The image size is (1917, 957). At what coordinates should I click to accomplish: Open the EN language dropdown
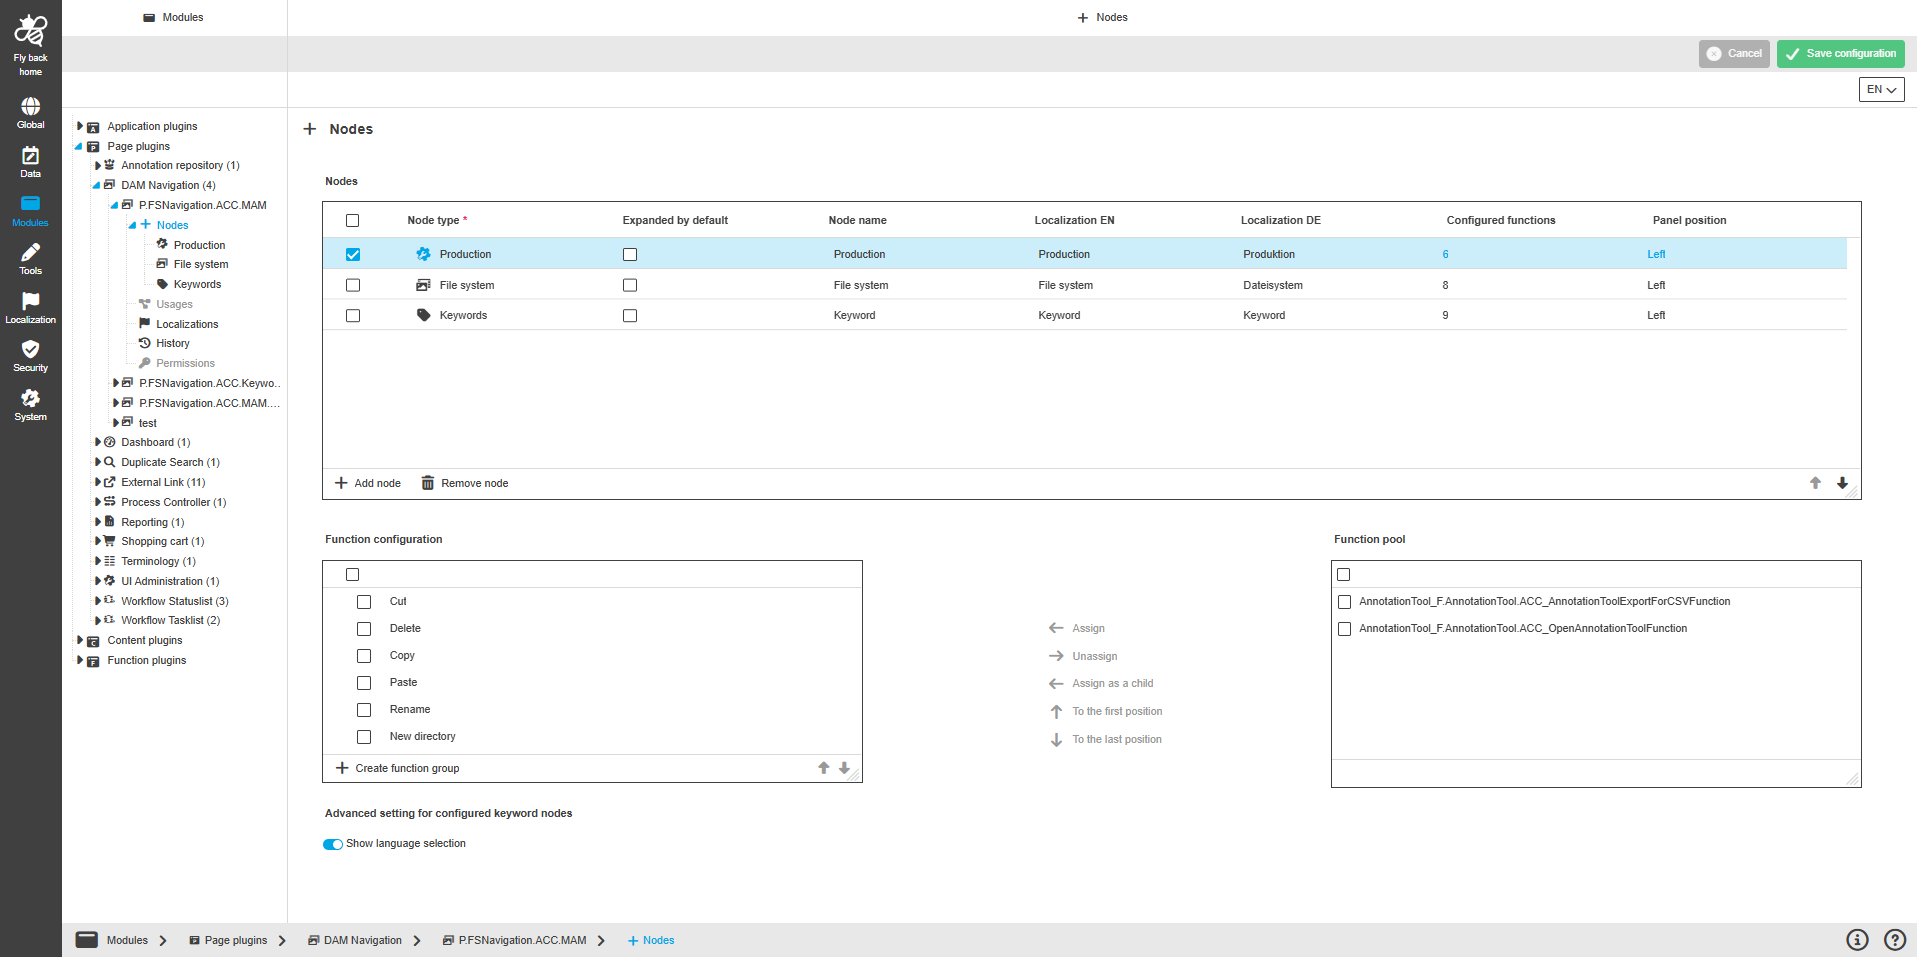[x=1880, y=89]
